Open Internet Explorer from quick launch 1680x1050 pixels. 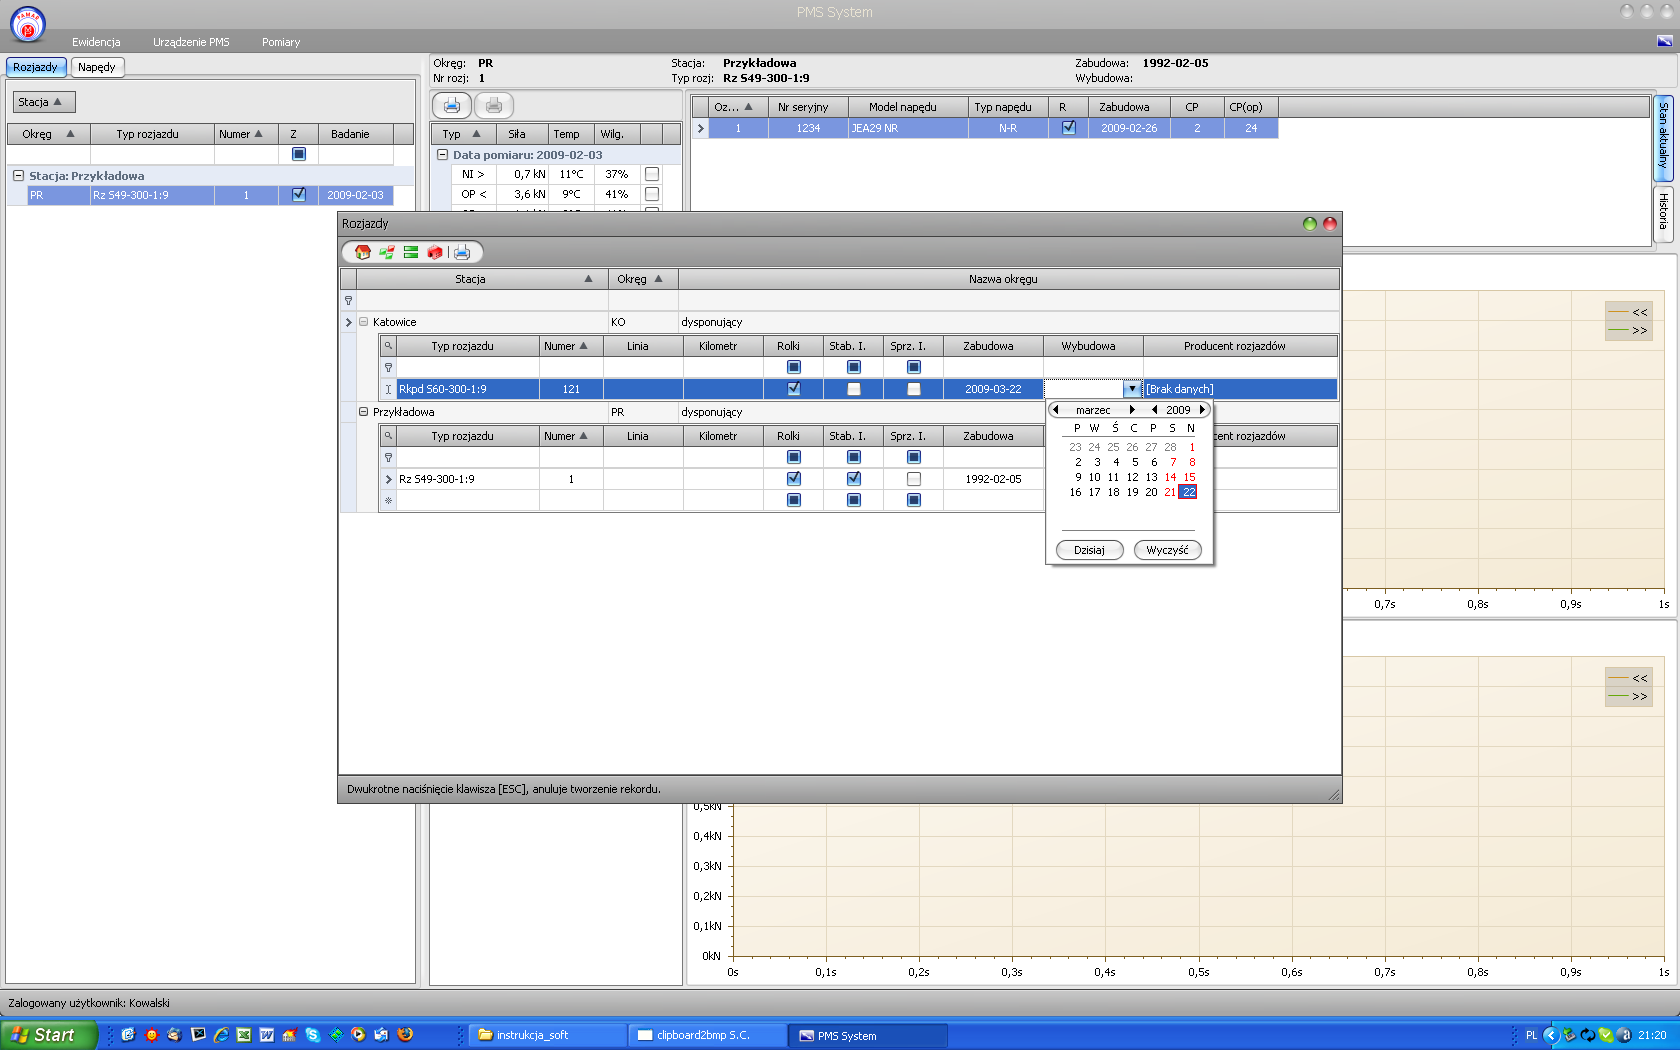(221, 1035)
